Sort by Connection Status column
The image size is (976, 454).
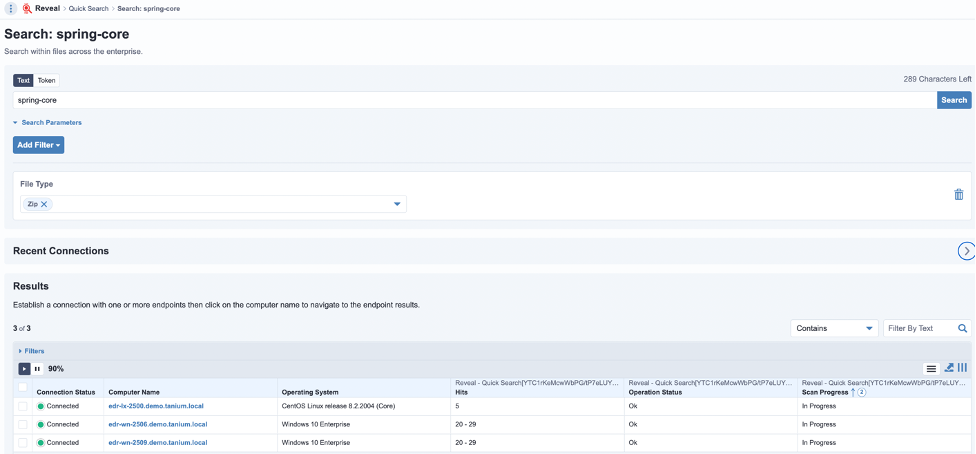coord(66,392)
